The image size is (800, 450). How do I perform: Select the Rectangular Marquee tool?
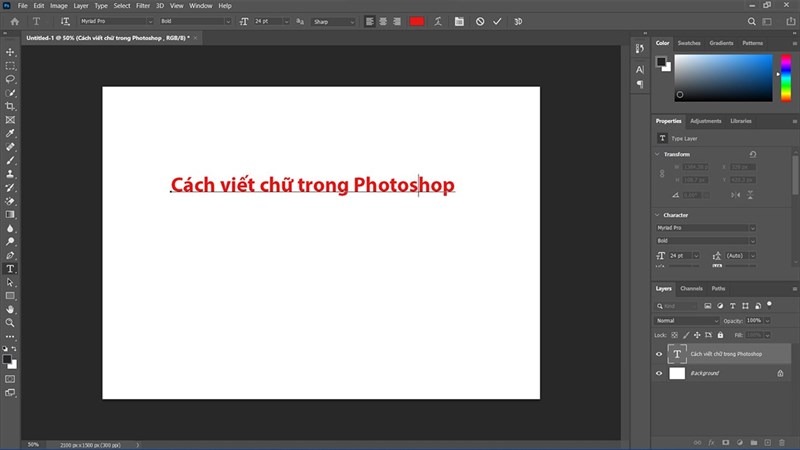coord(10,66)
